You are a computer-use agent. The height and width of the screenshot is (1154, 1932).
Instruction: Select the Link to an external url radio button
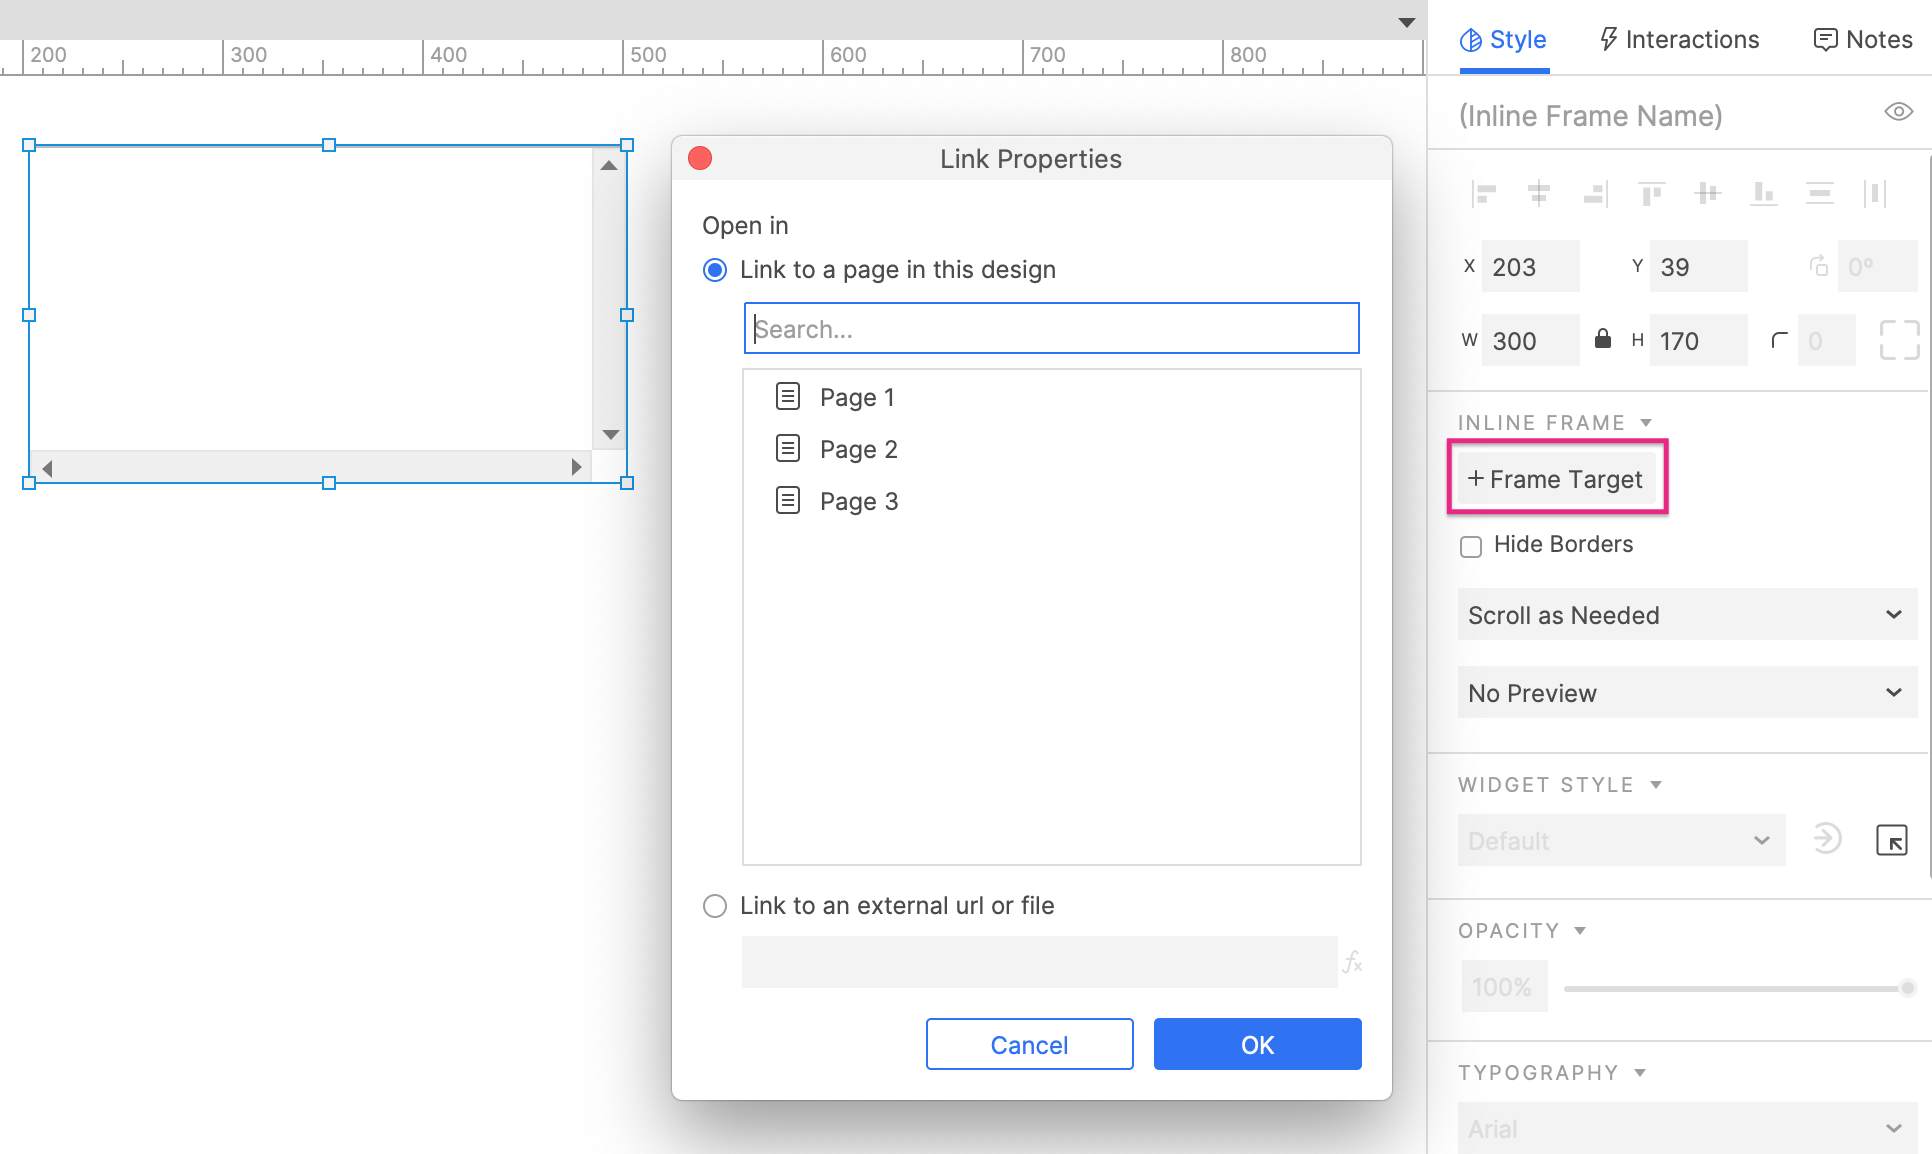(714, 906)
